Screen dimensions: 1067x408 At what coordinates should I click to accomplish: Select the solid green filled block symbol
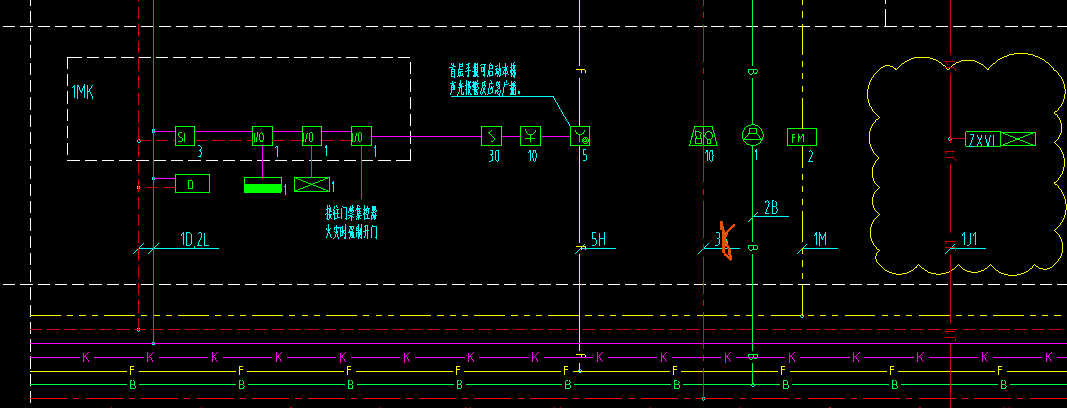click(263, 185)
